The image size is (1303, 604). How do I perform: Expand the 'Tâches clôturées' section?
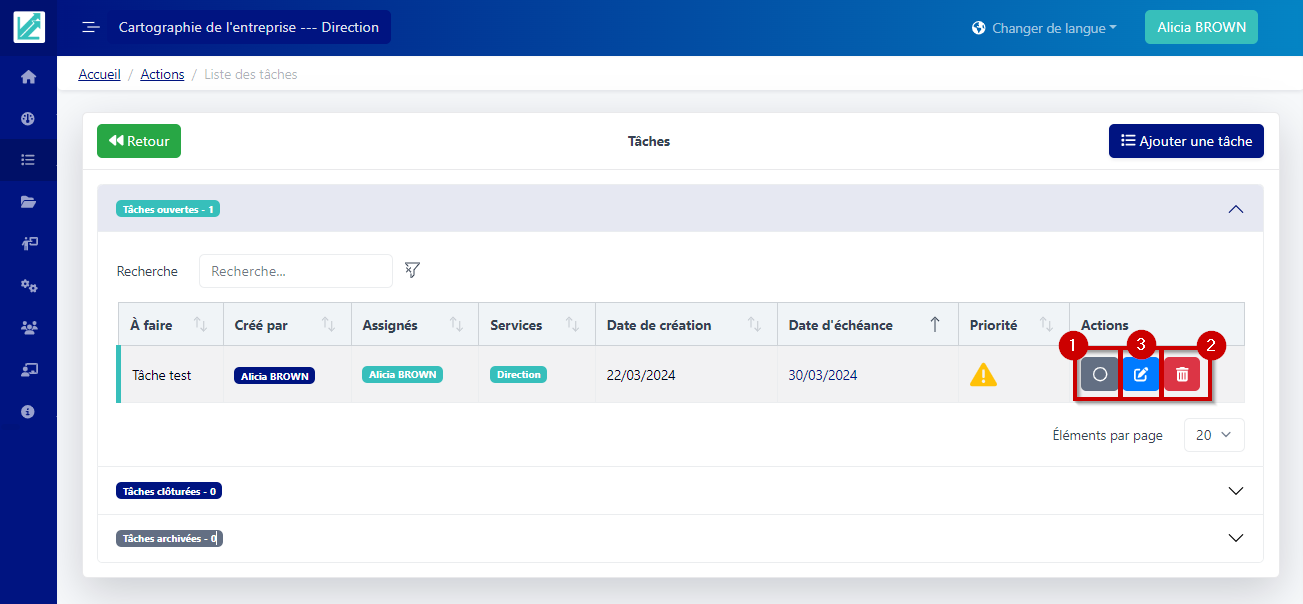(x=1235, y=491)
